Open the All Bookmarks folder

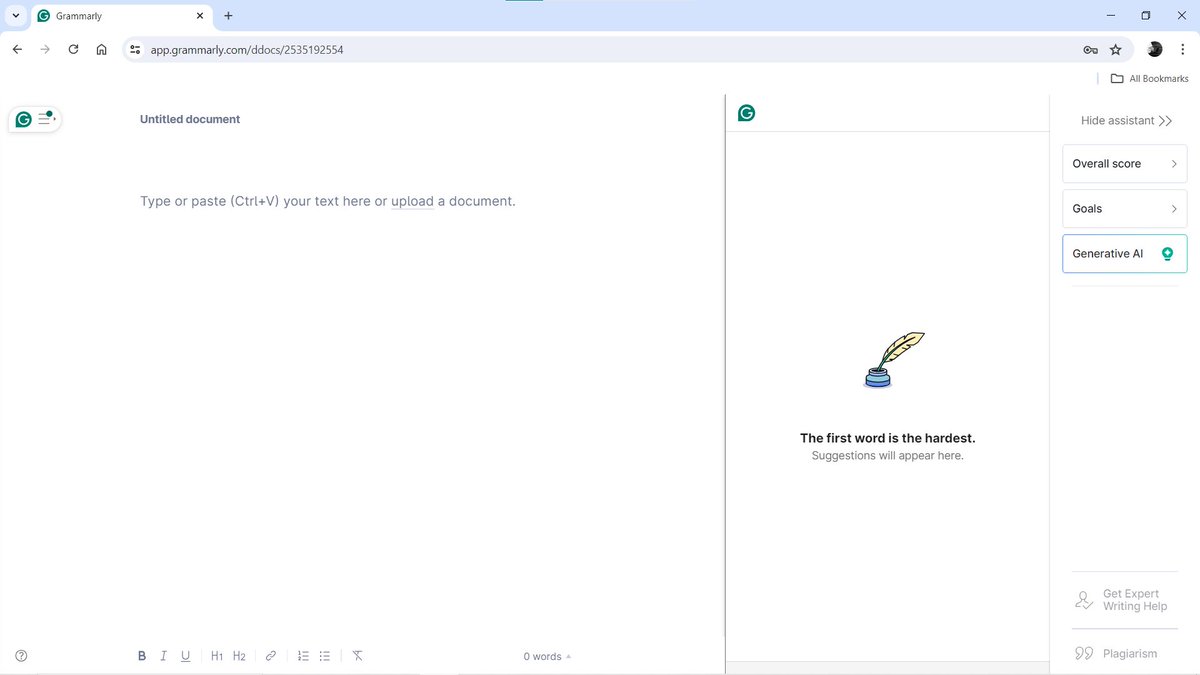pos(1150,78)
